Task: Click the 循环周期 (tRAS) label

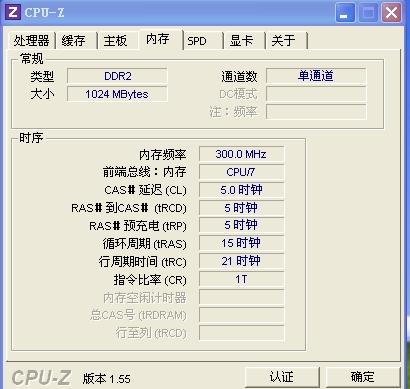Action: pyautogui.click(x=144, y=244)
